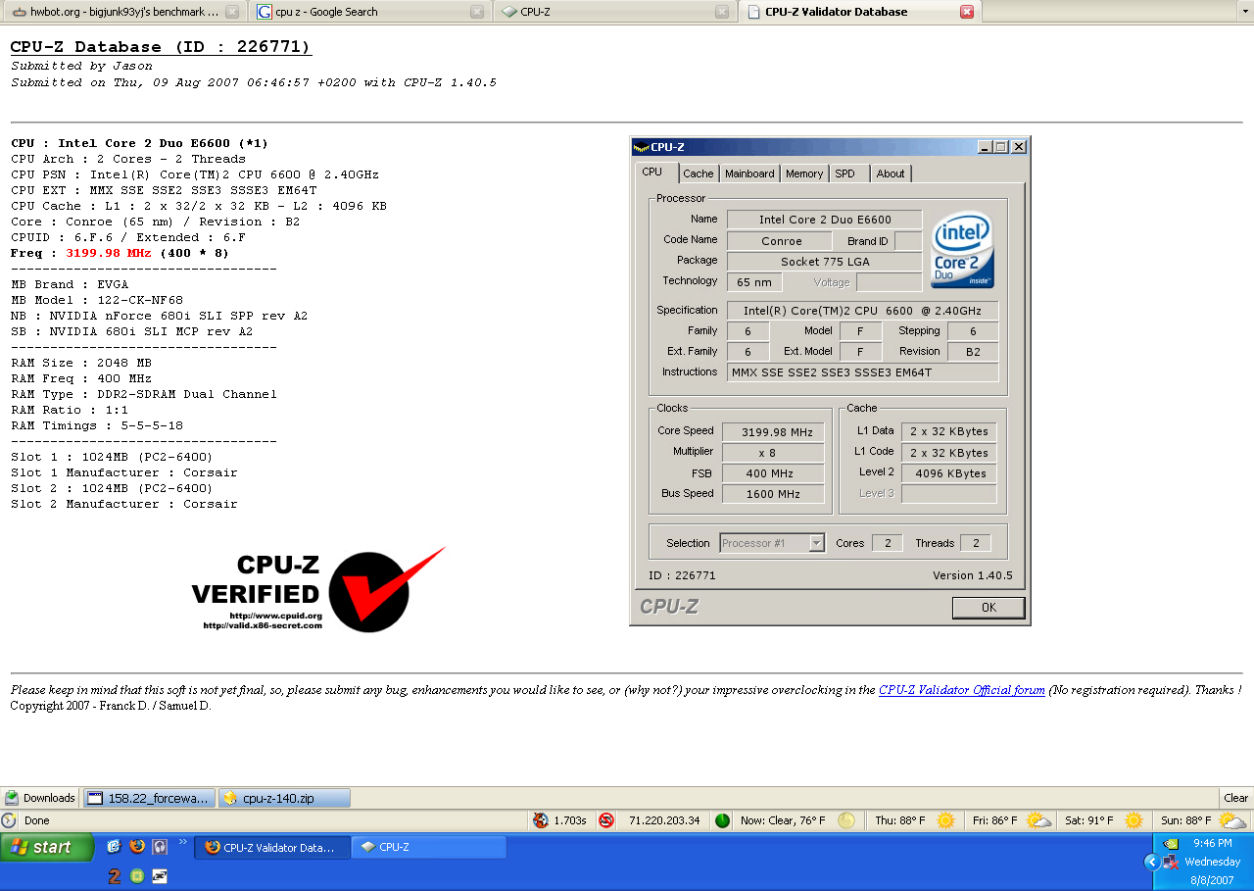Open the 158.22_forceware download item
Screen dimensions: 1254x891
pyautogui.click(x=149, y=798)
